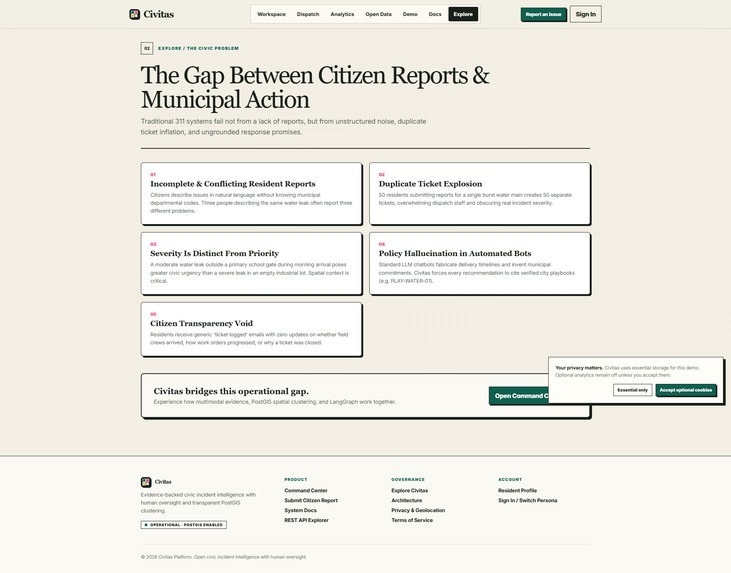
Task: Open the Incomplete & Conflicting Resident Reports card
Action: (x=251, y=193)
